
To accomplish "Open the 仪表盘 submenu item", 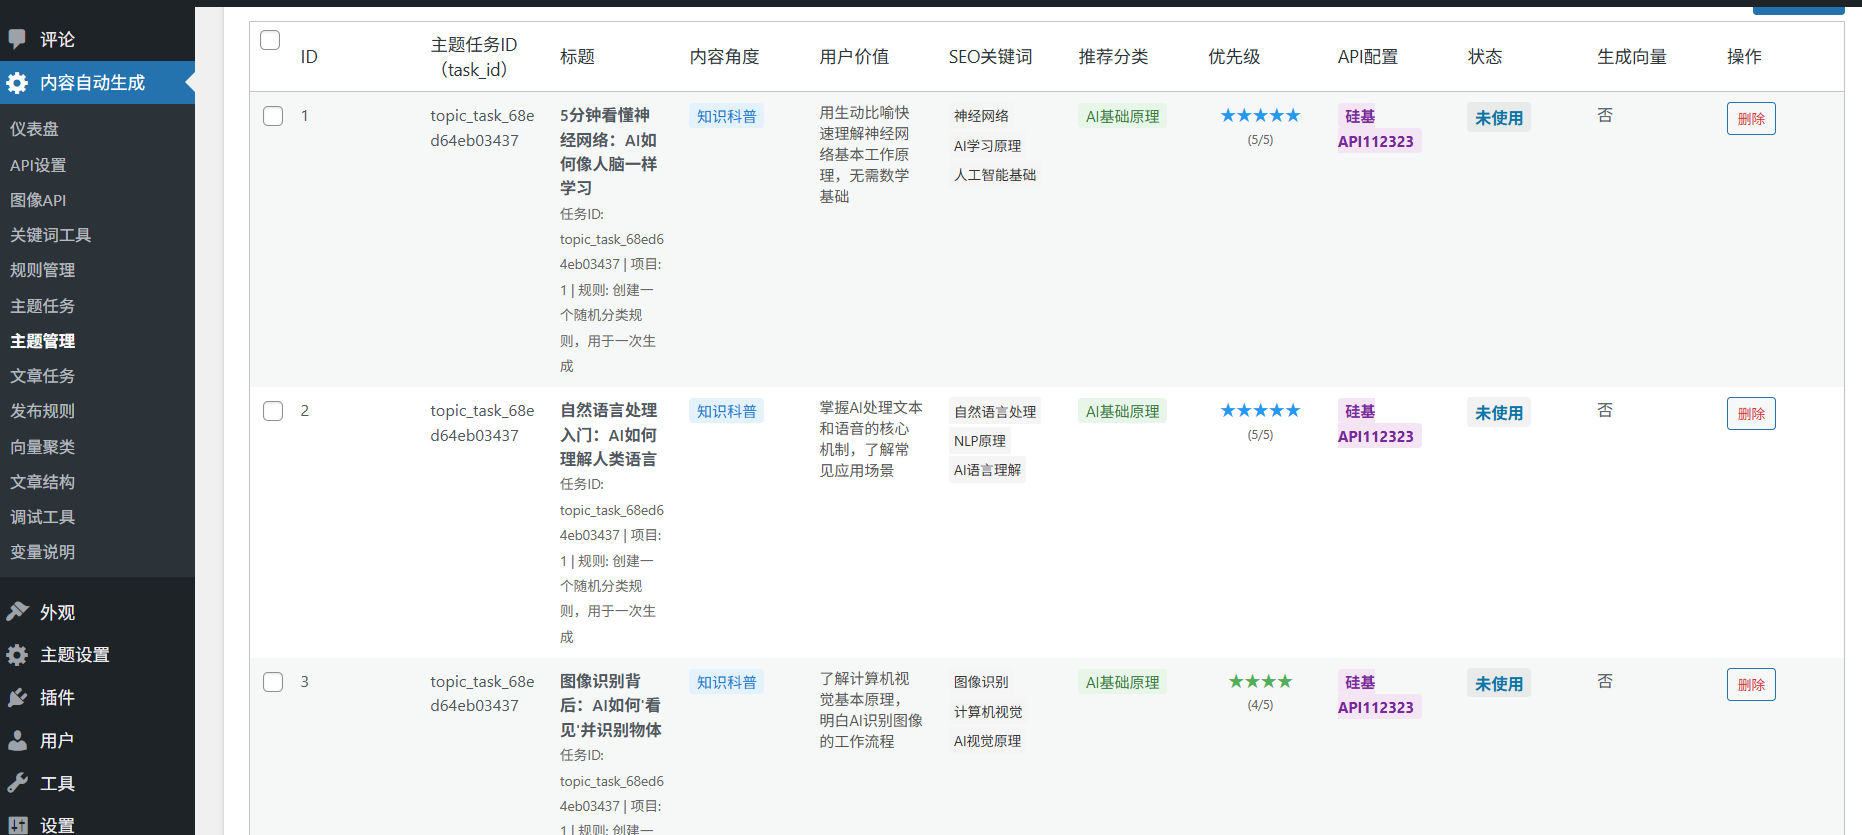I will pyautogui.click(x=34, y=129).
